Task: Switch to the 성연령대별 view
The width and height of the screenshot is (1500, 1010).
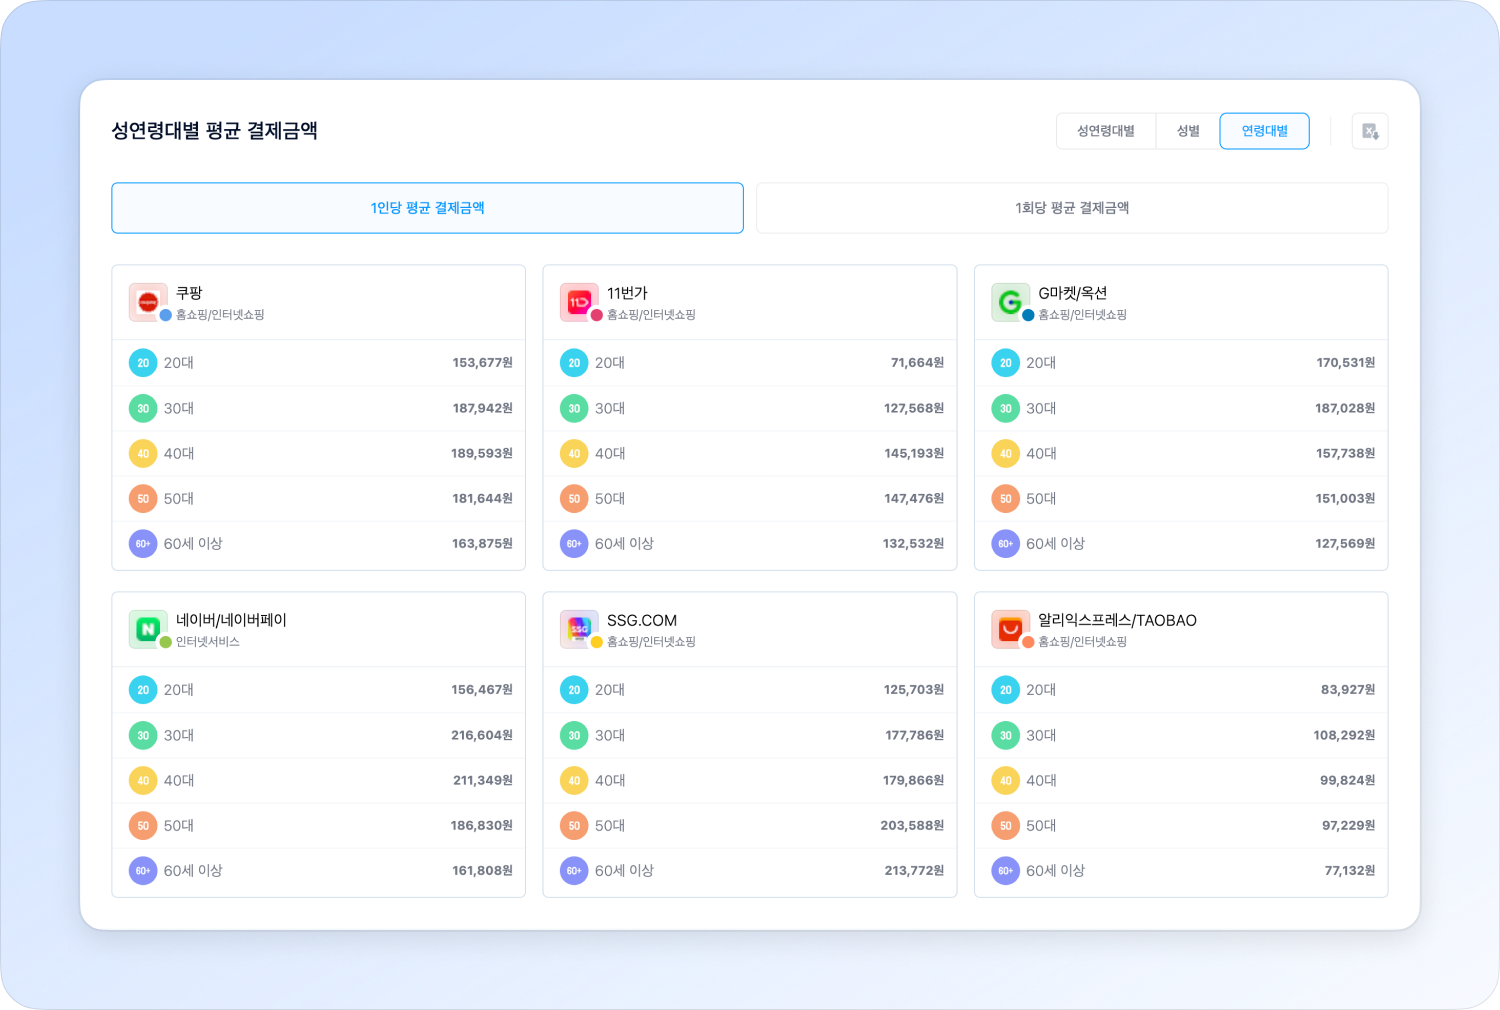Action: point(1106,131)
